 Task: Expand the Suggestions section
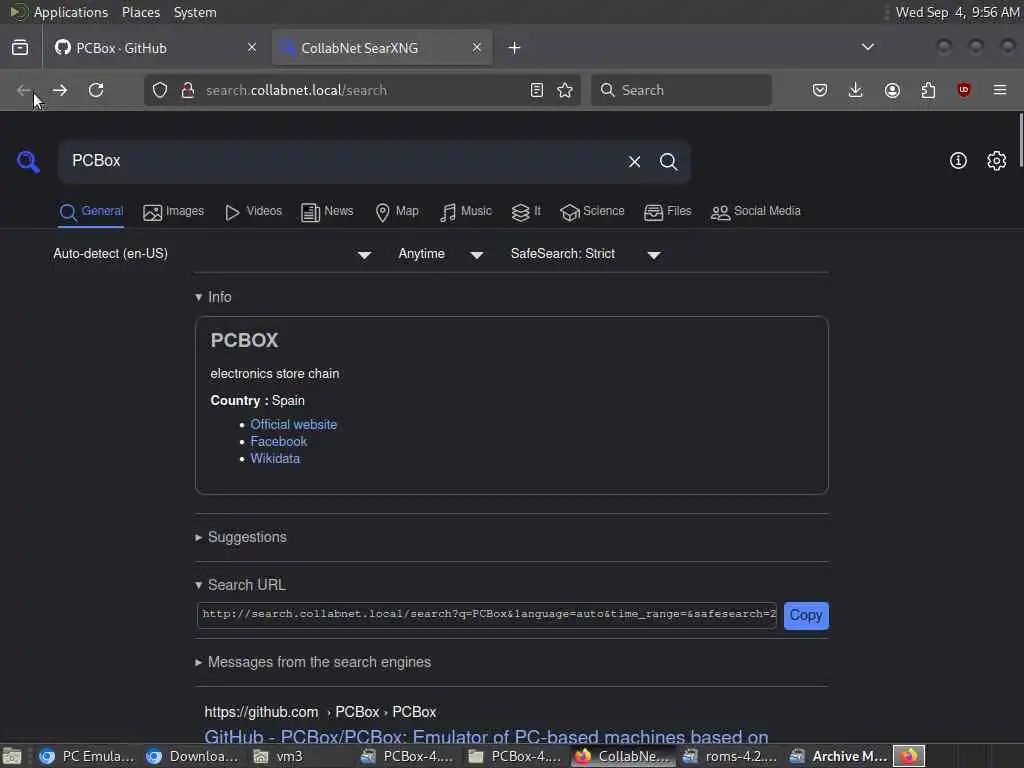click(241, 537)
